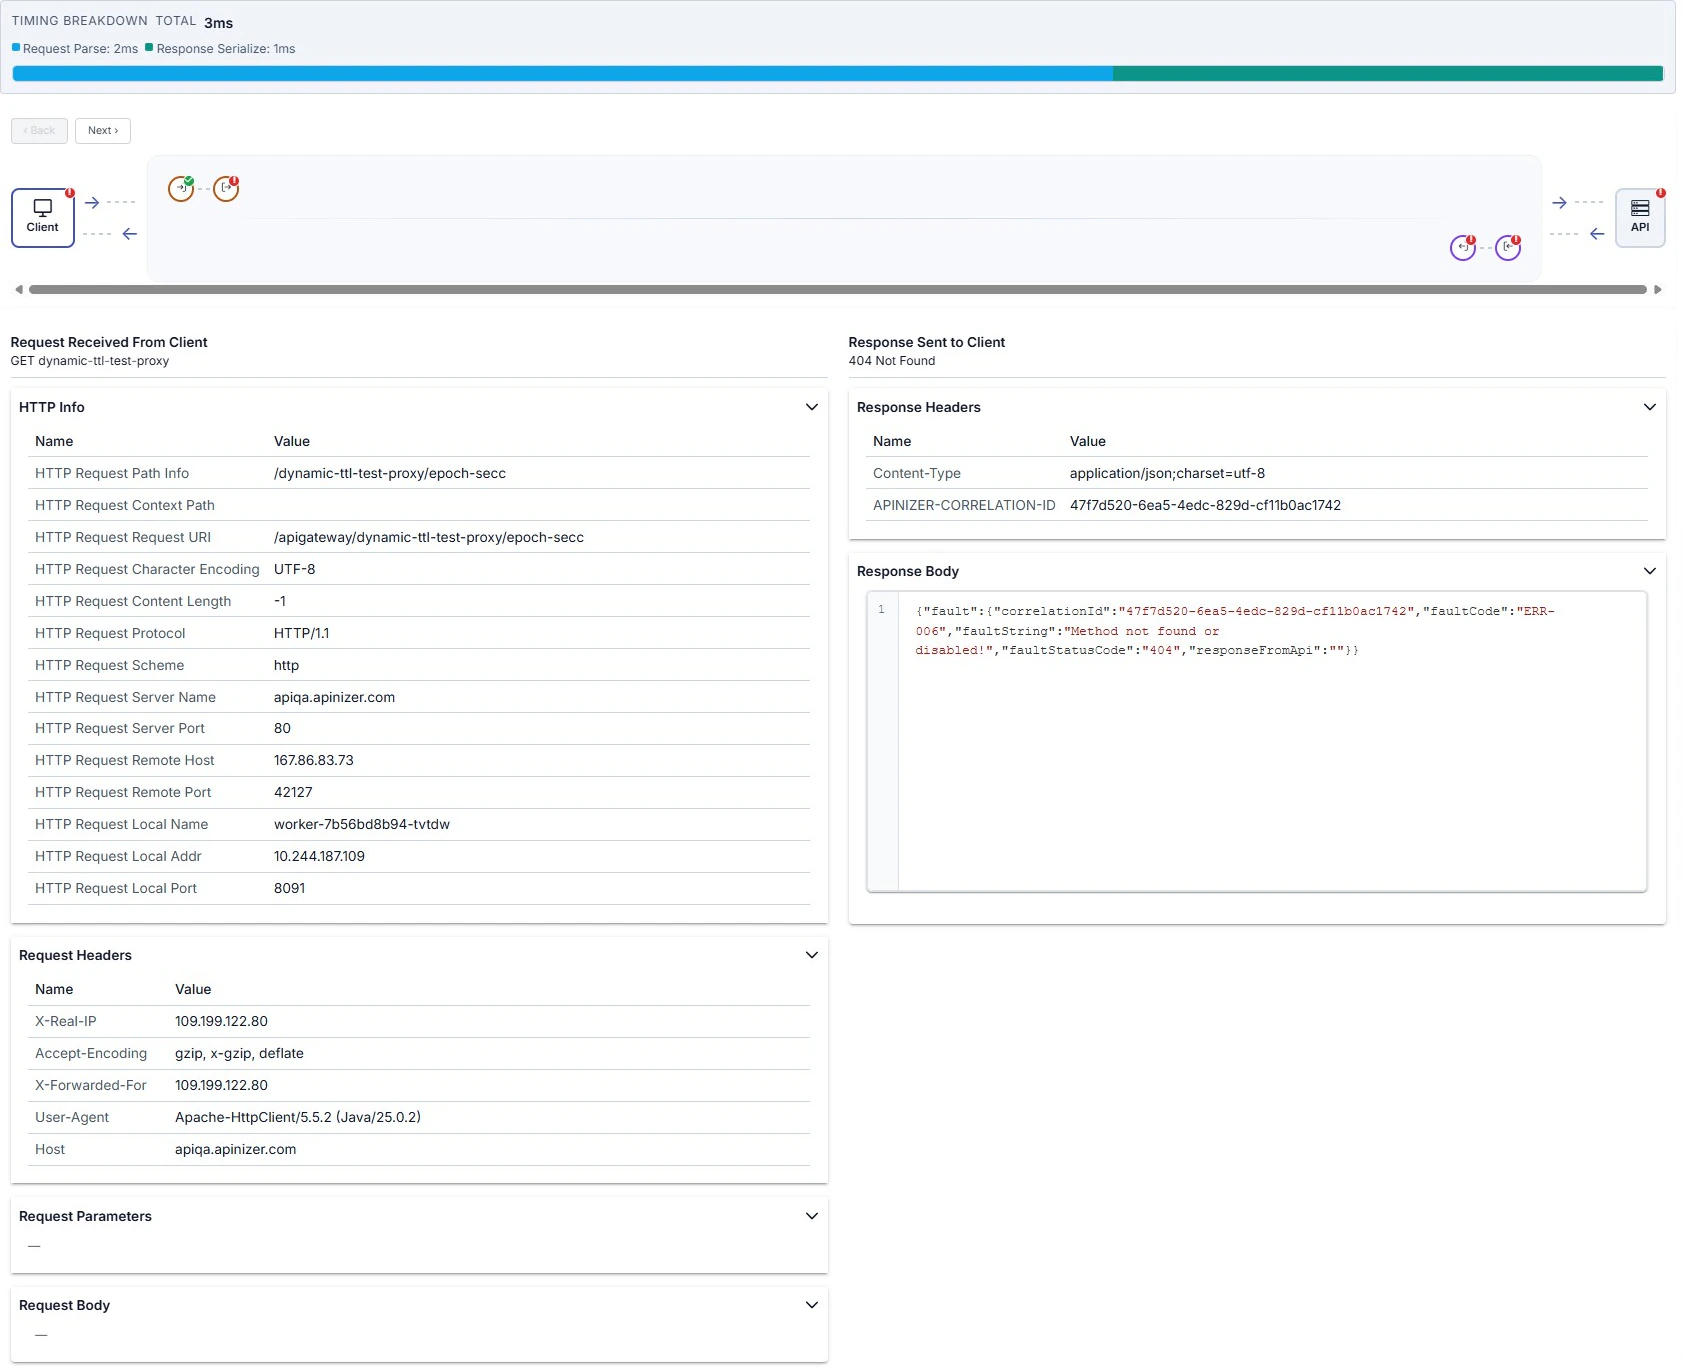Collapse the Response Headers section

click(x=1649, y=407)
